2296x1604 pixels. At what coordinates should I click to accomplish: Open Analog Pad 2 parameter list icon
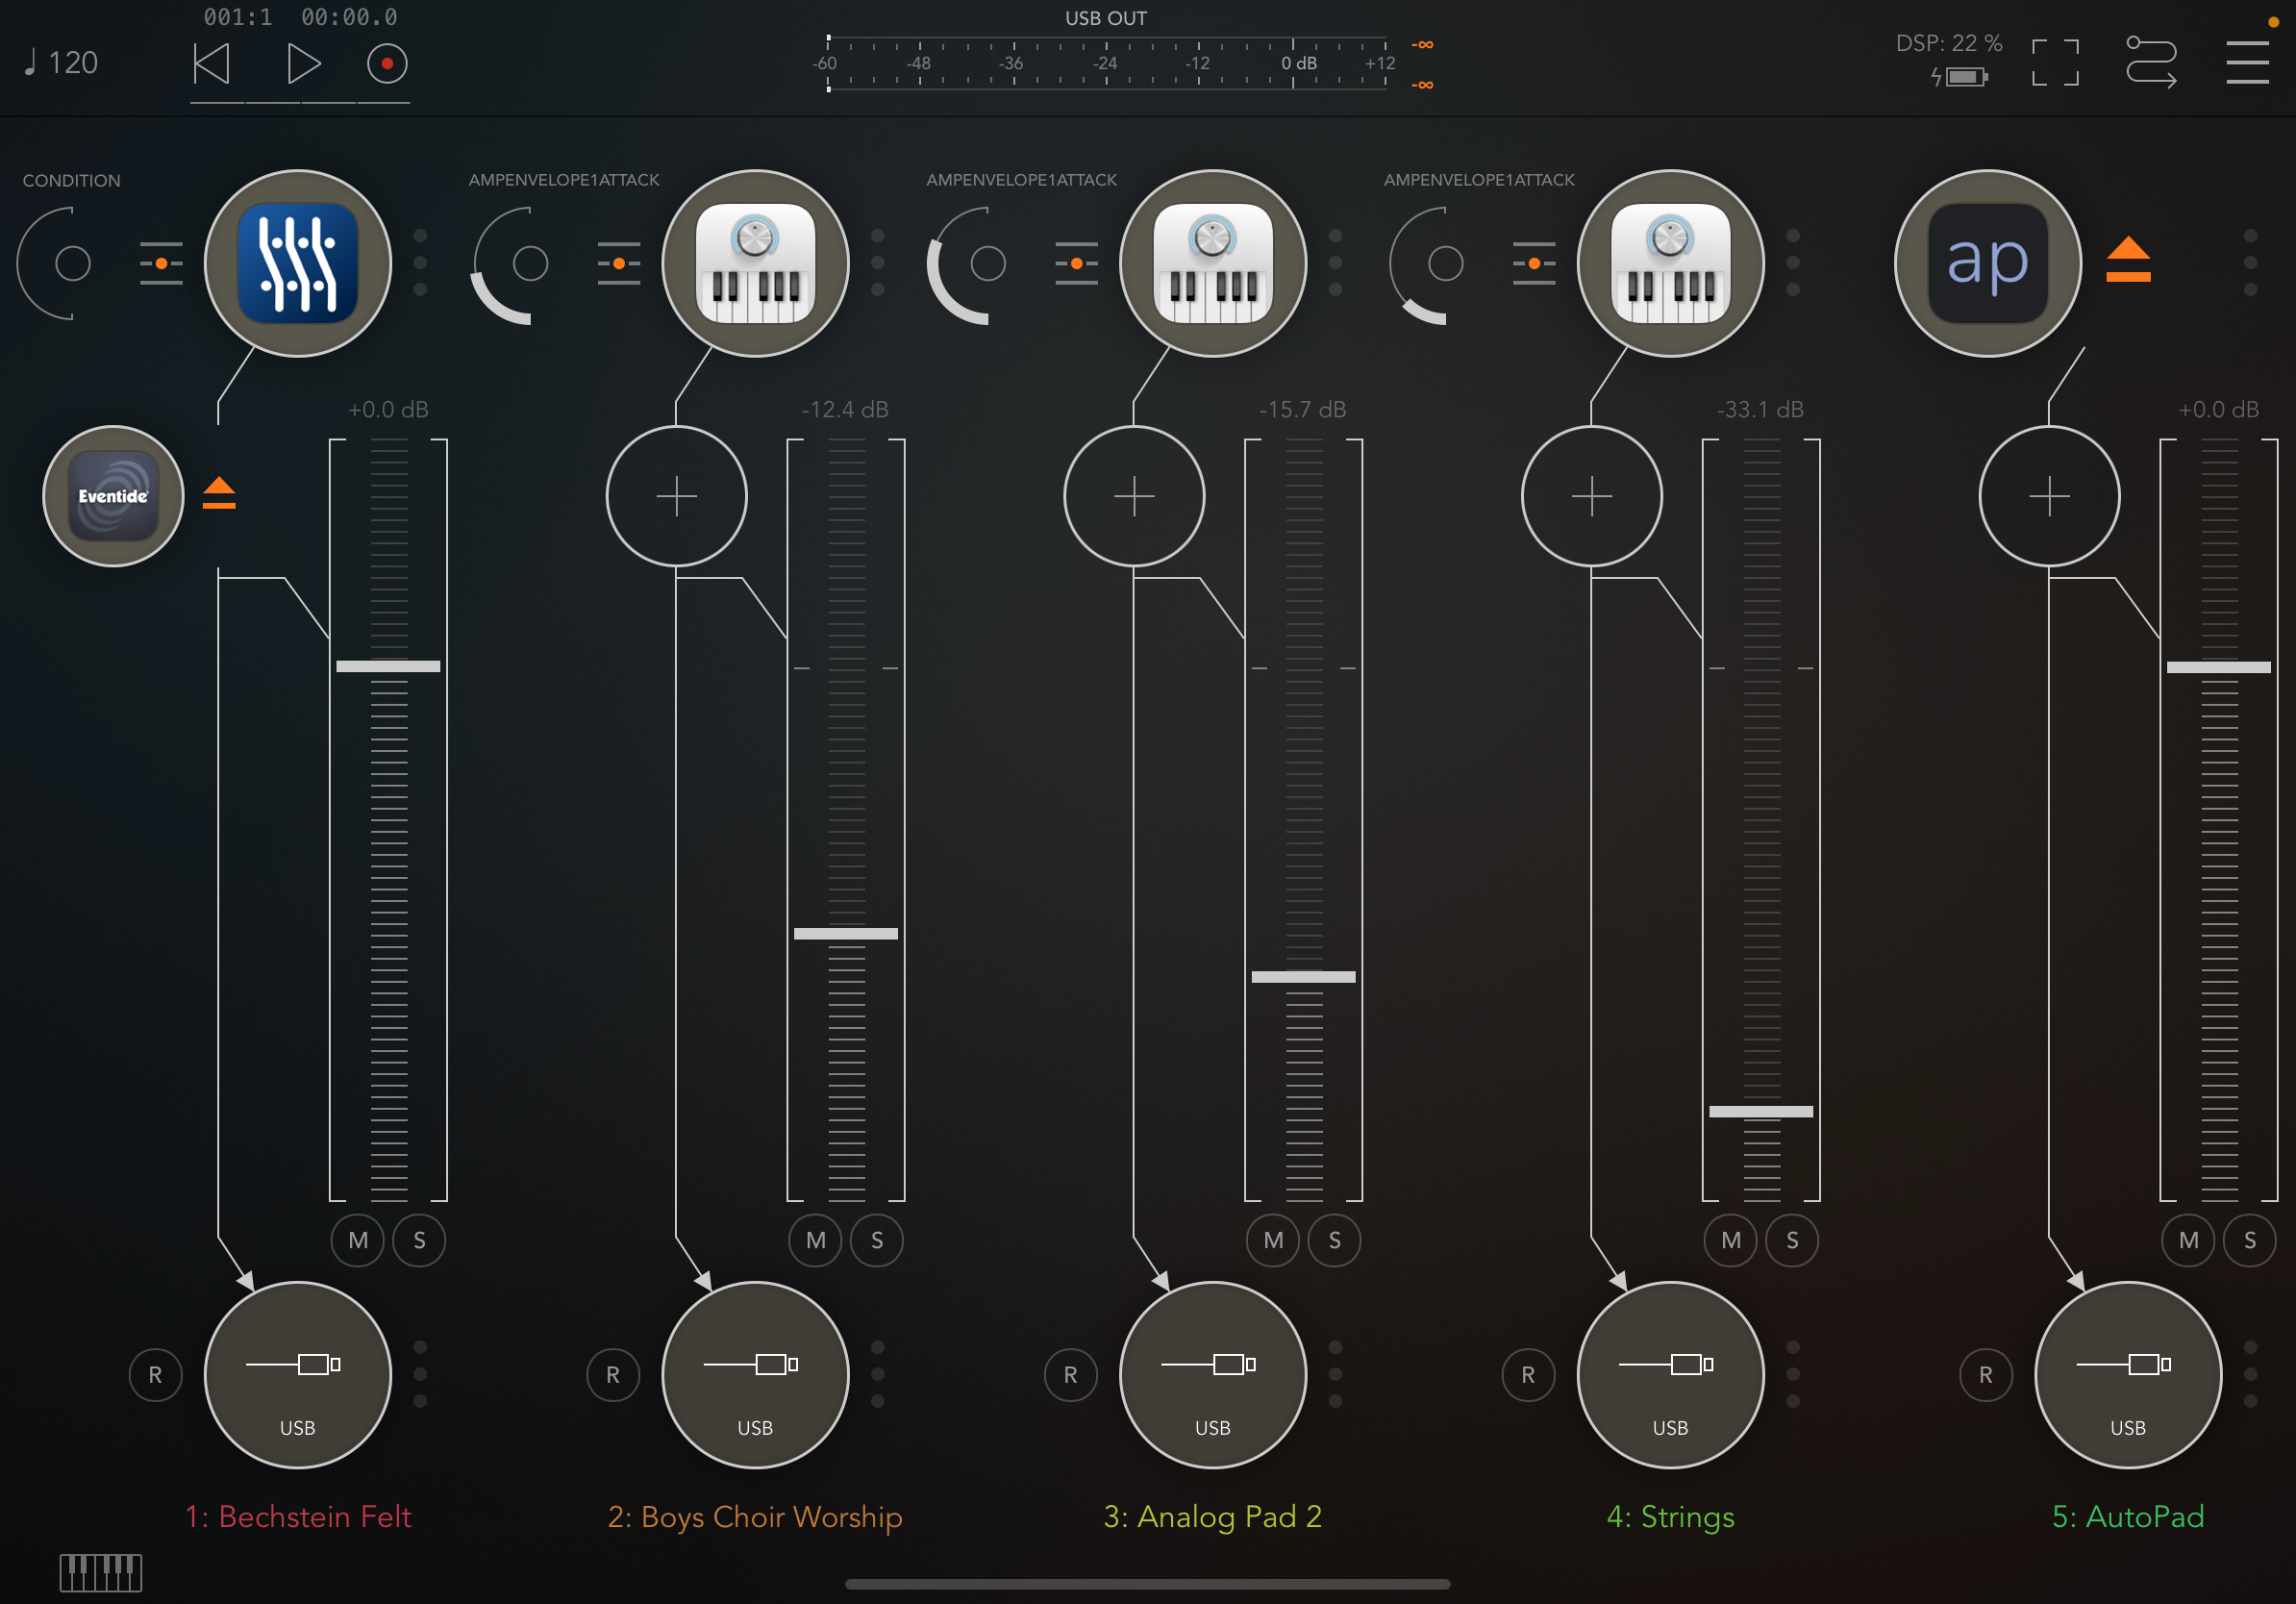pyautogui.click(x=1076, y=263)
